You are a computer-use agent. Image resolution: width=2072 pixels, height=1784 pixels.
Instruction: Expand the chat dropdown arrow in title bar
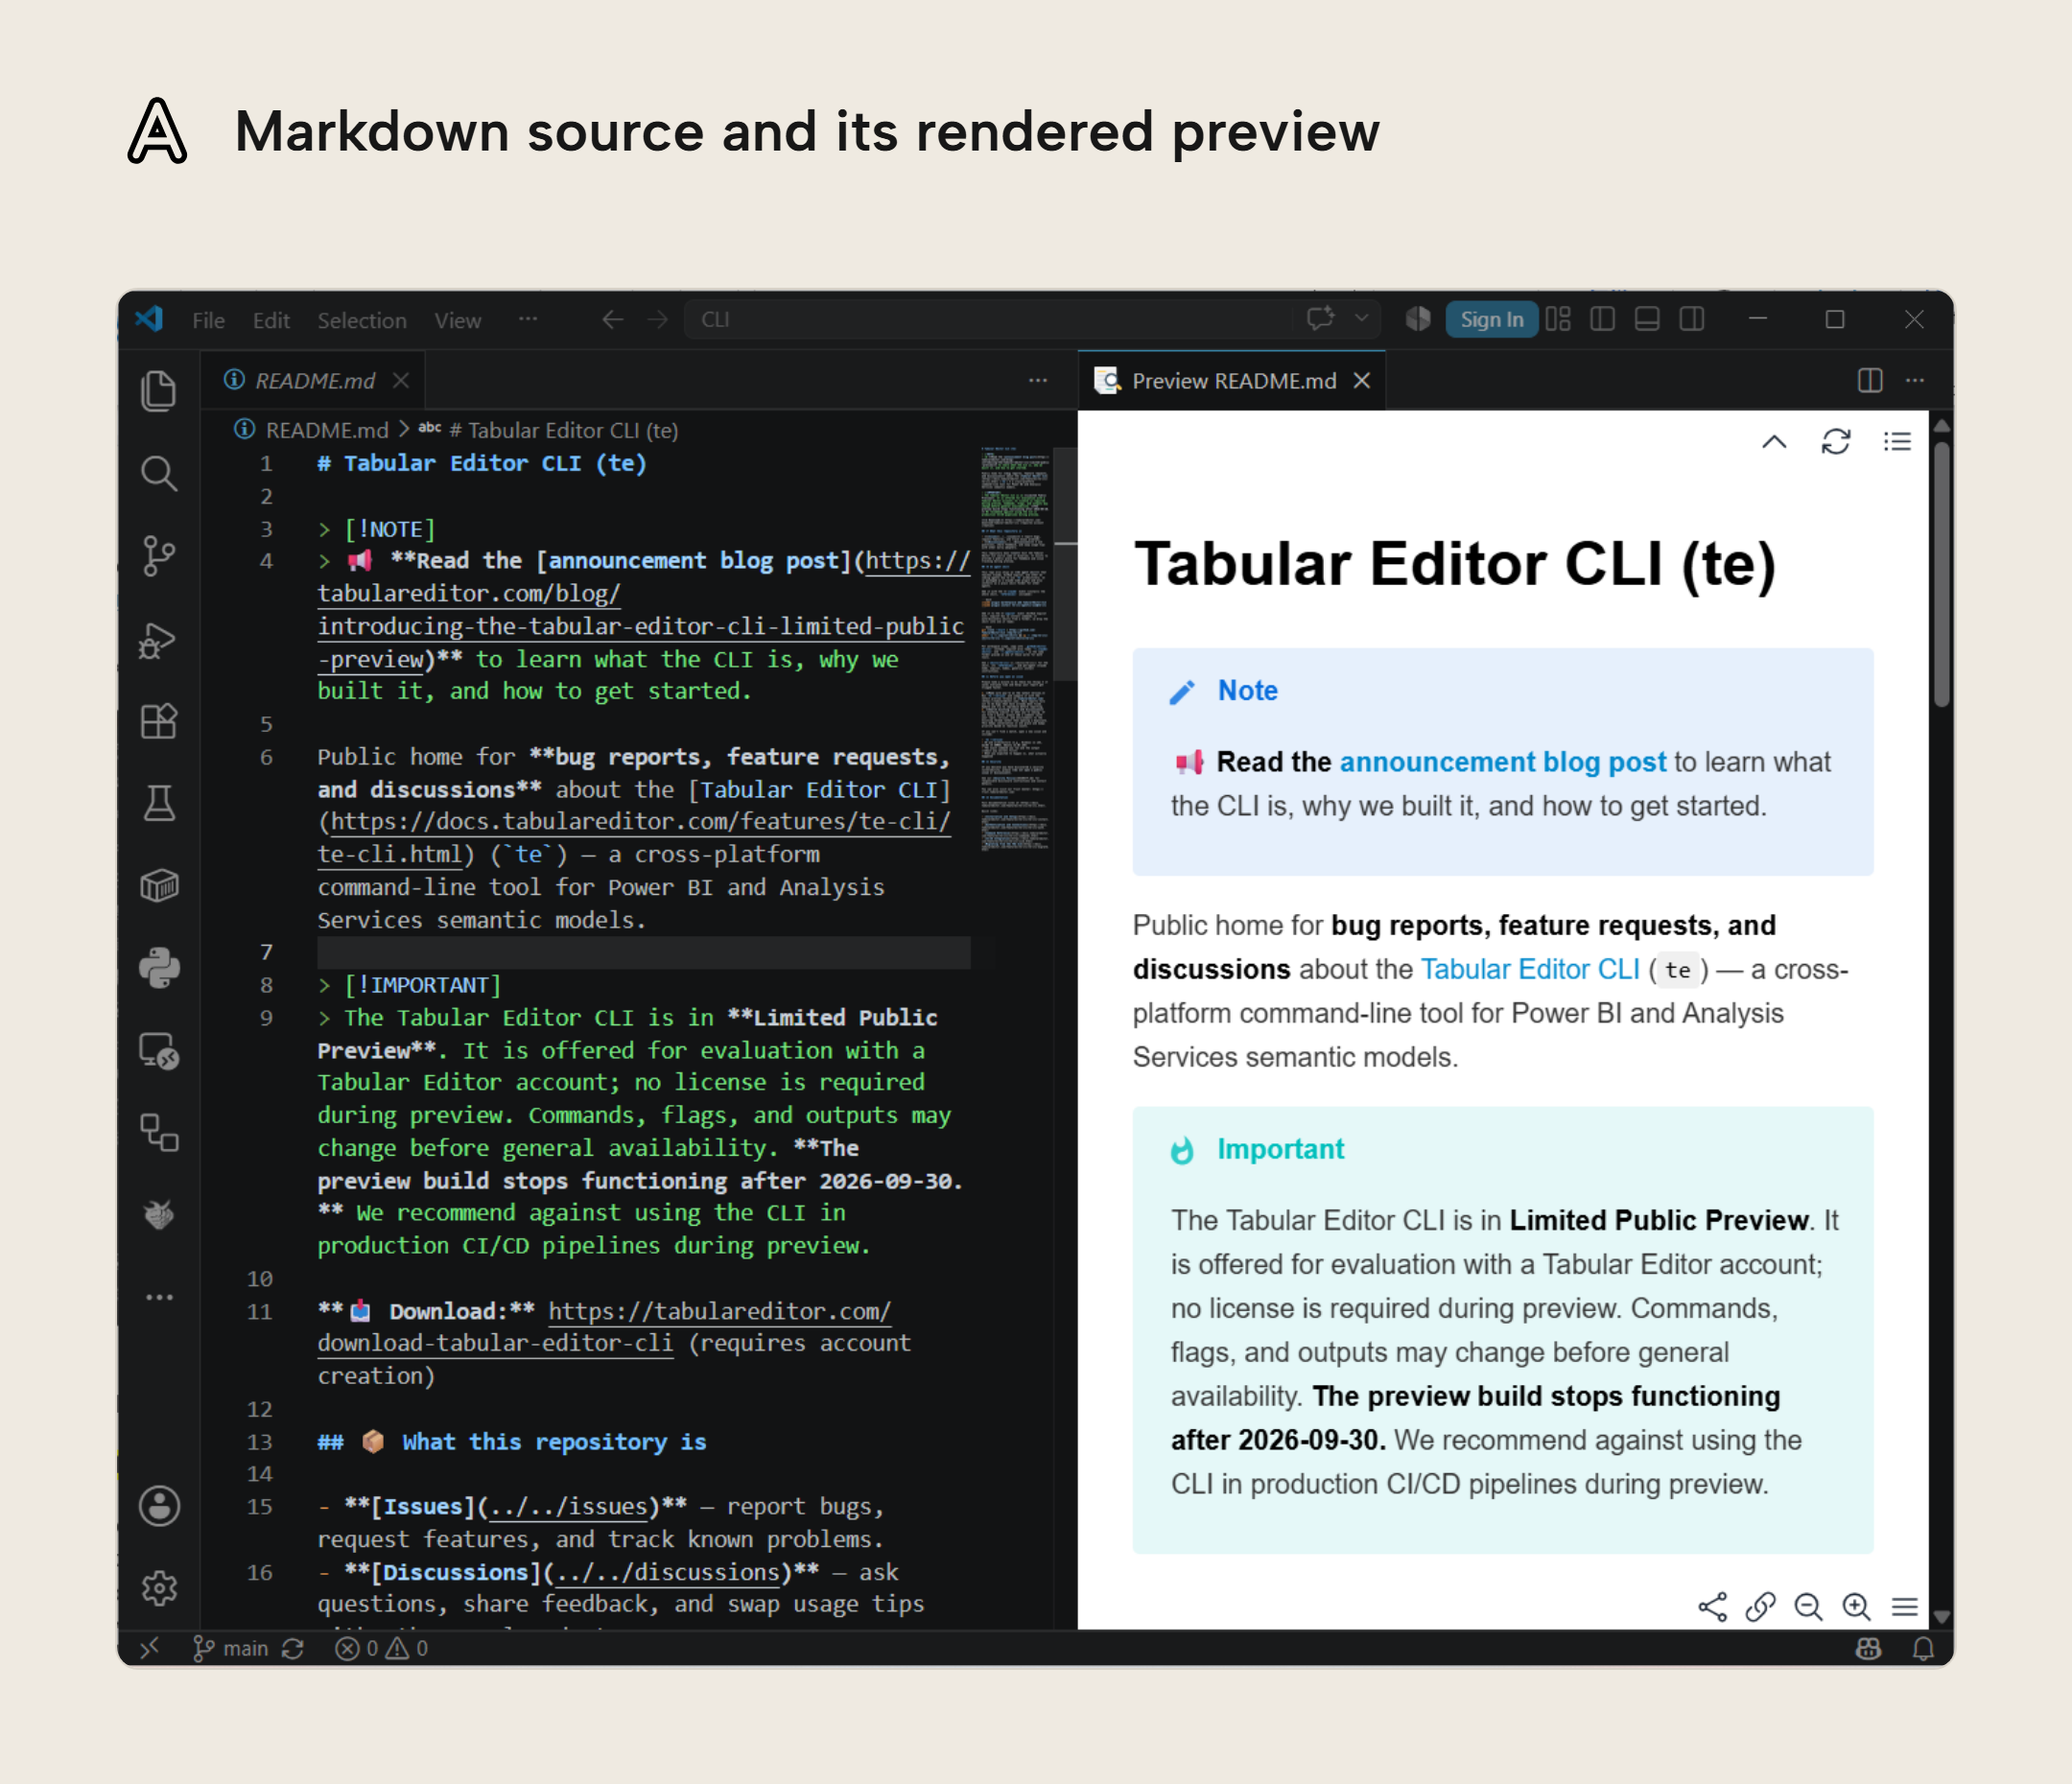point(1362,319)
